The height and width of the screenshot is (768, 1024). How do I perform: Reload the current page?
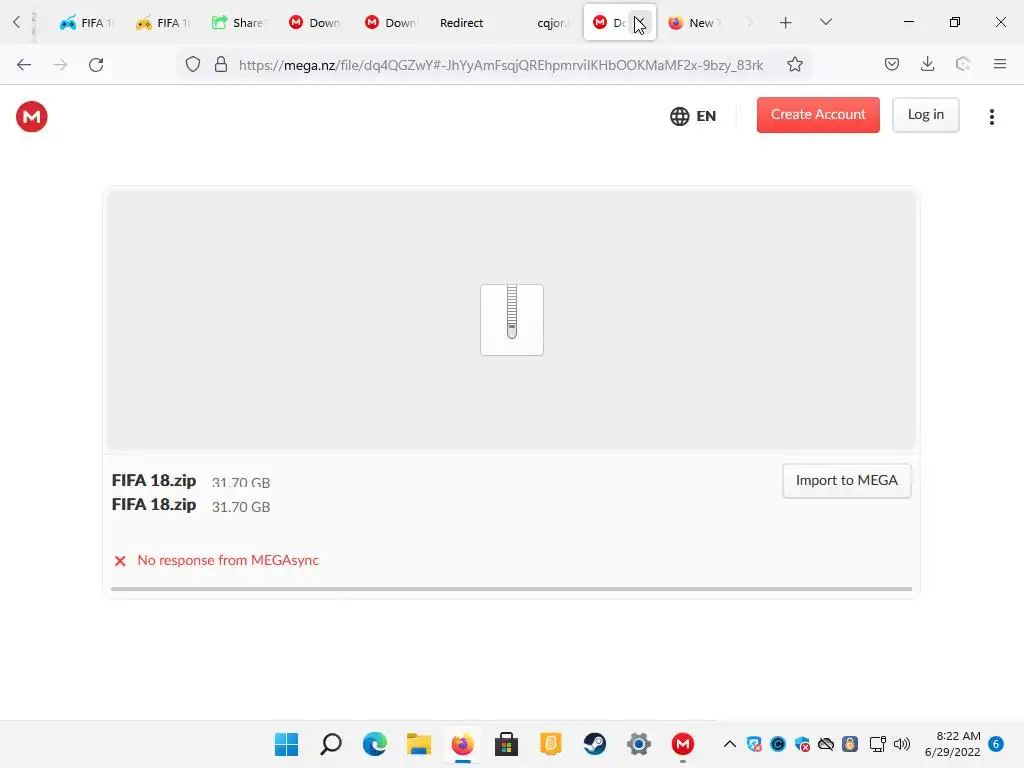point(96,65)
